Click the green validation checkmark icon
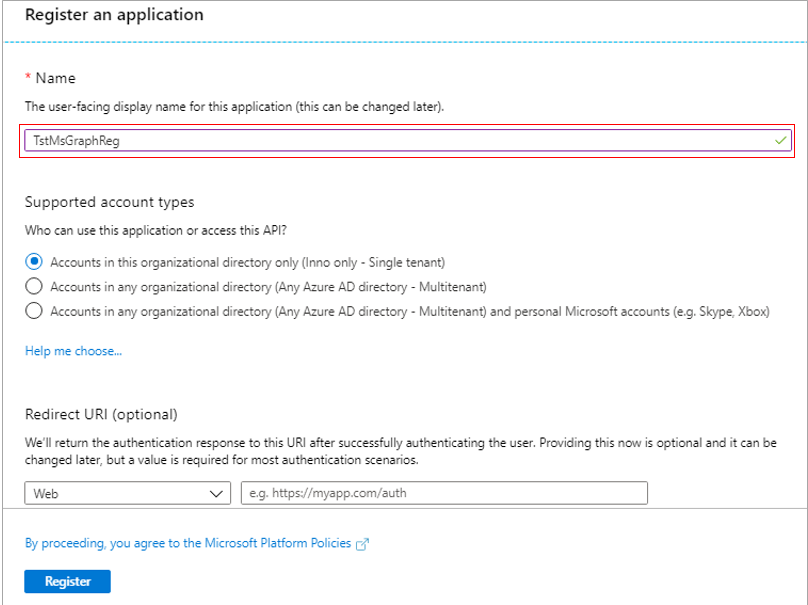Screen dimensions: 808x605 coord(780,140)
